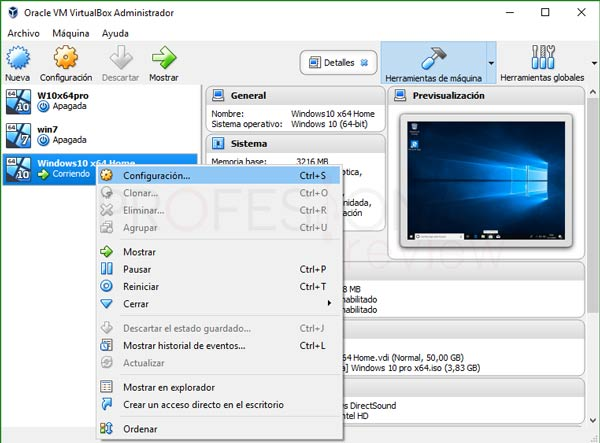Click the 'Corriendo' status text

pyautogui.click(x=71, y=174)
